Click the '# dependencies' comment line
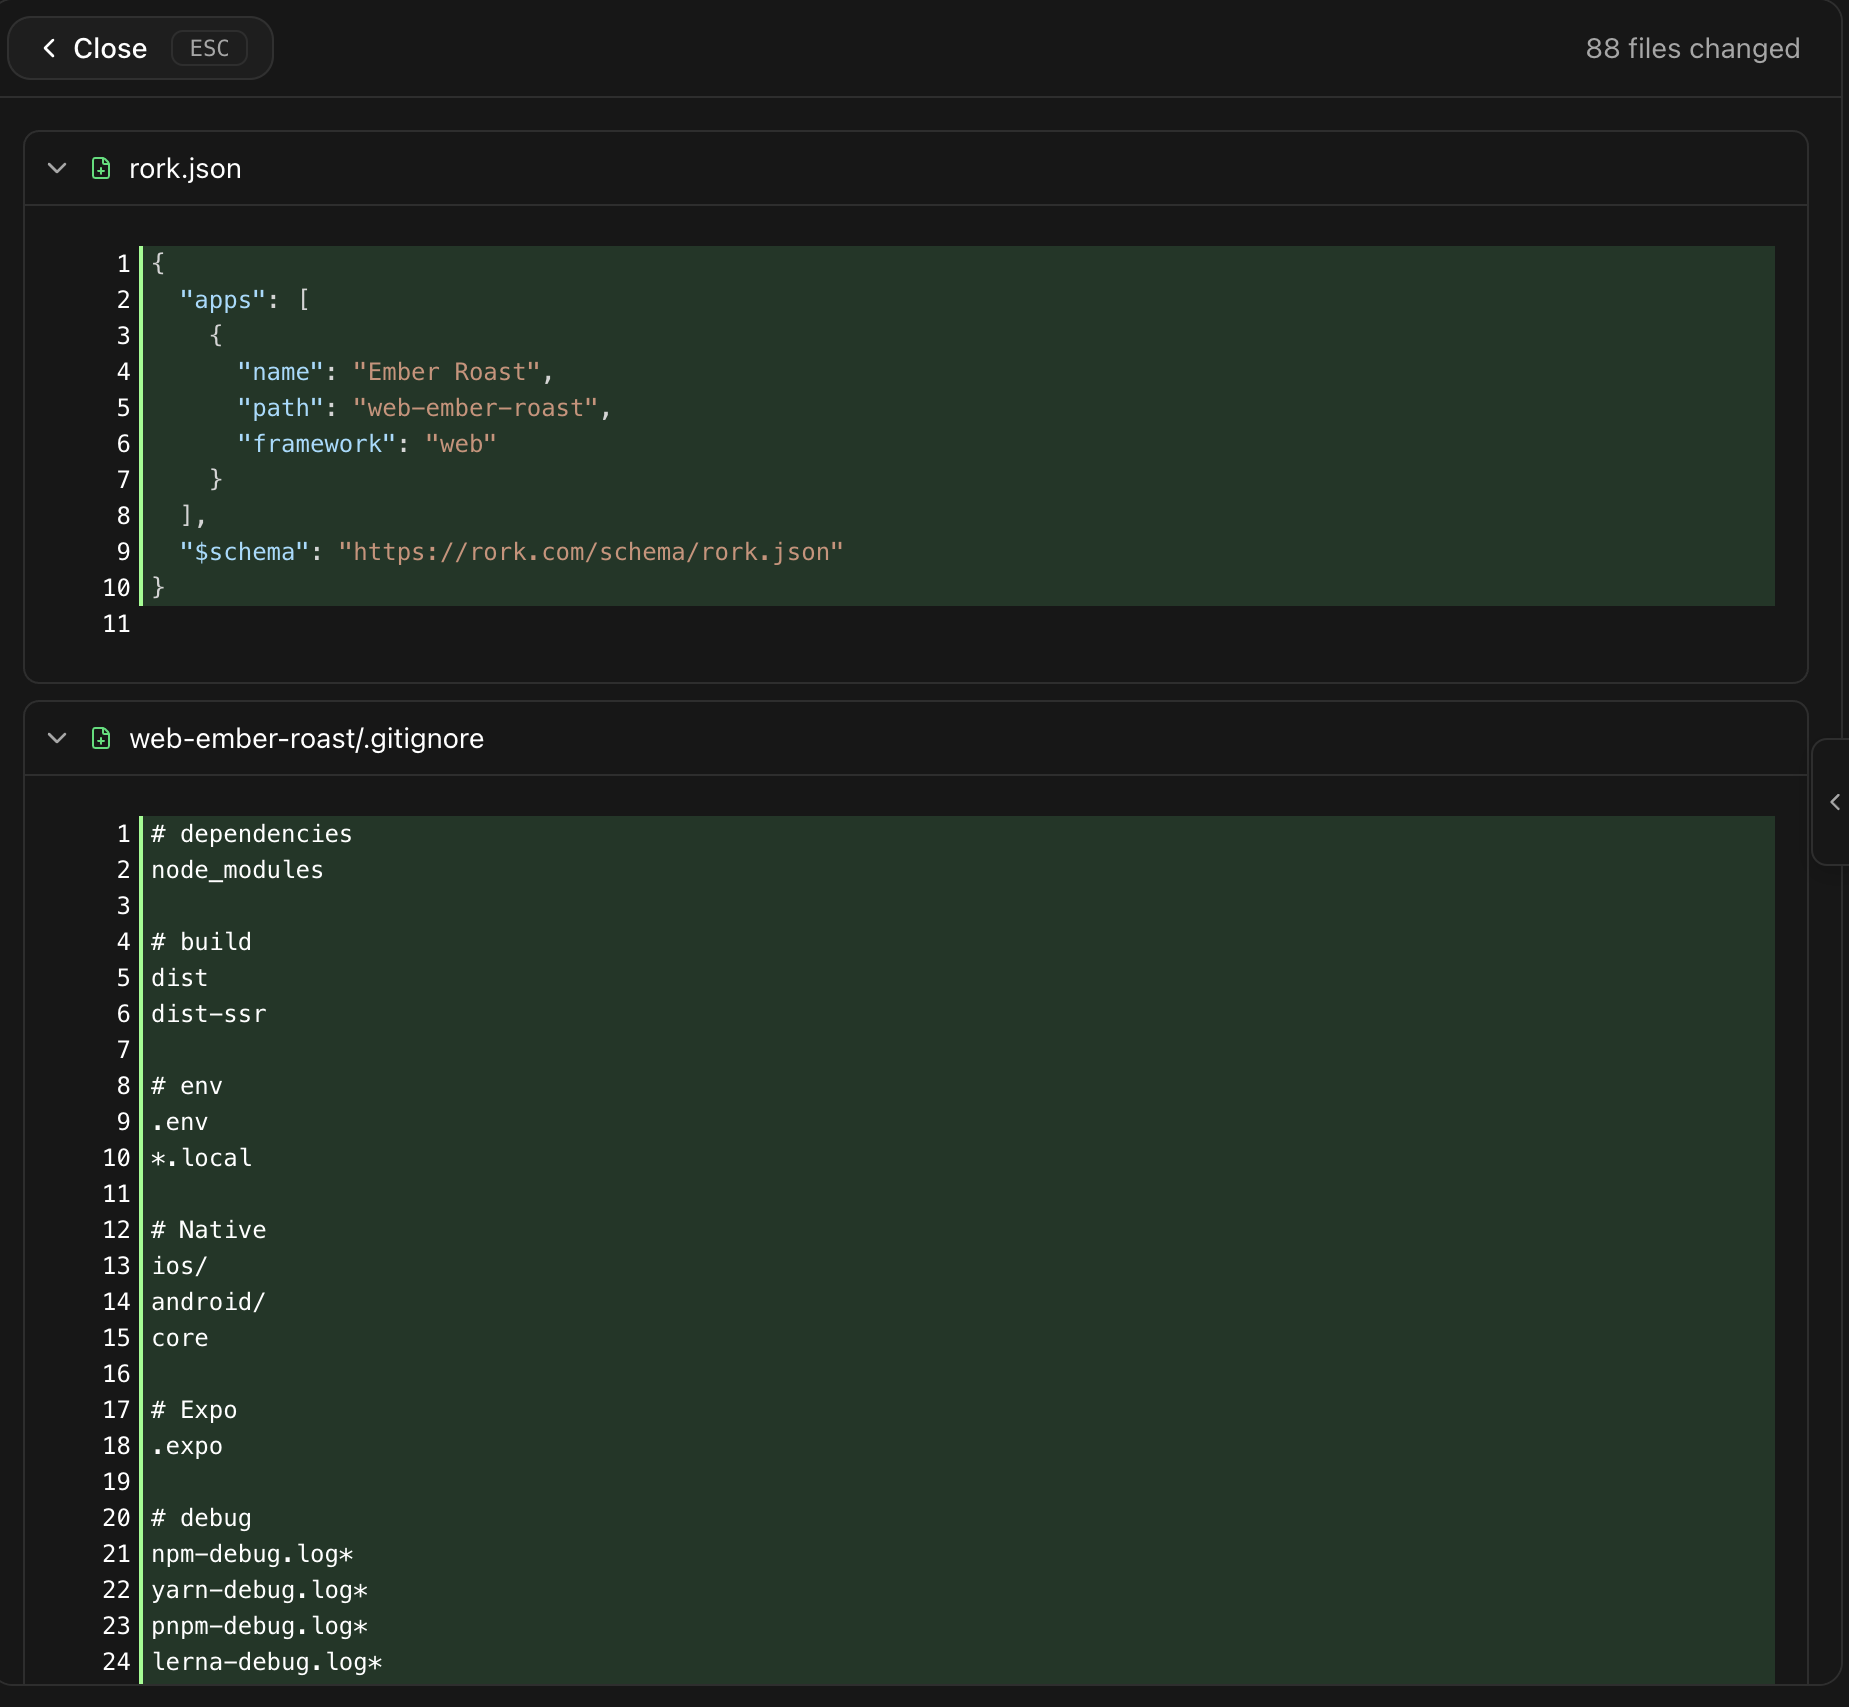Viewport: 1849px width, 1707px height. click(958, 834)
